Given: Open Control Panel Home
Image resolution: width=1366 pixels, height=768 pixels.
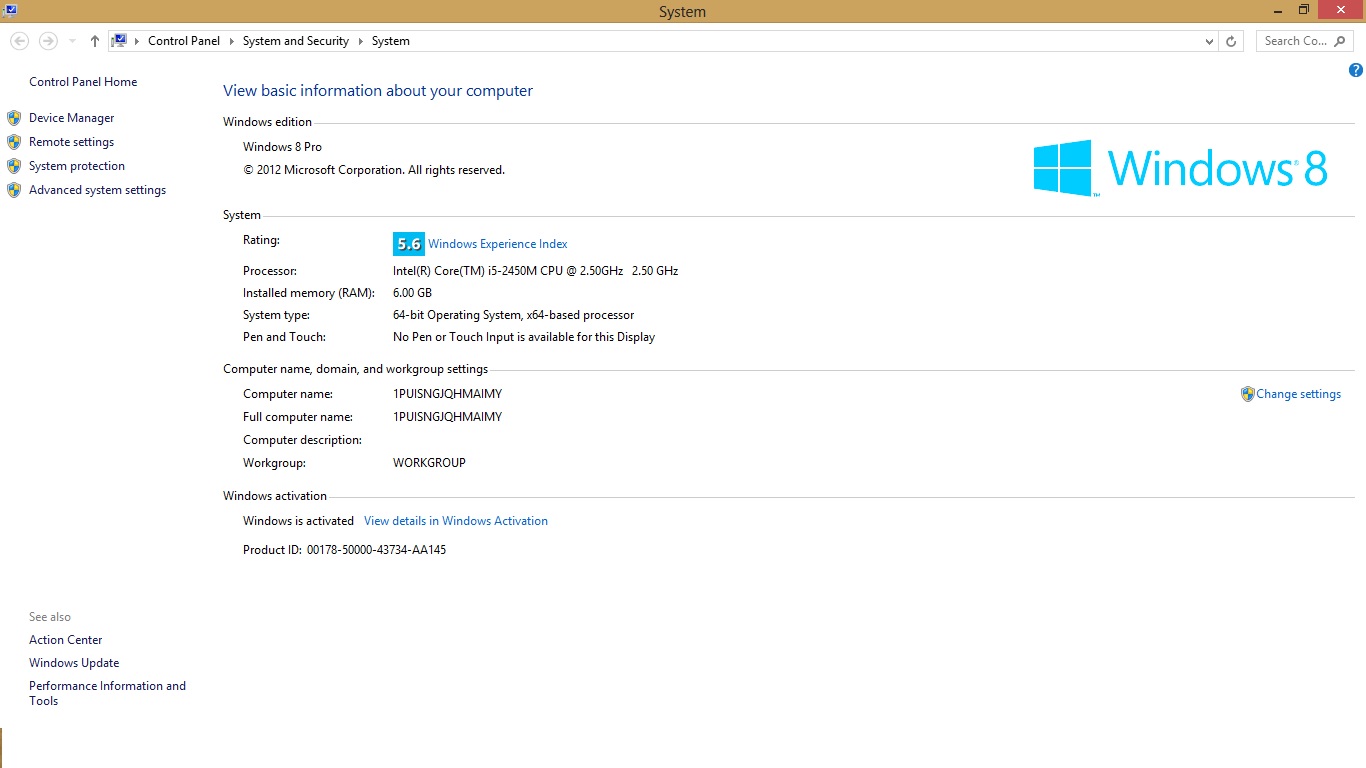Looking at the screenshot, I should click(x=83, y=82).
